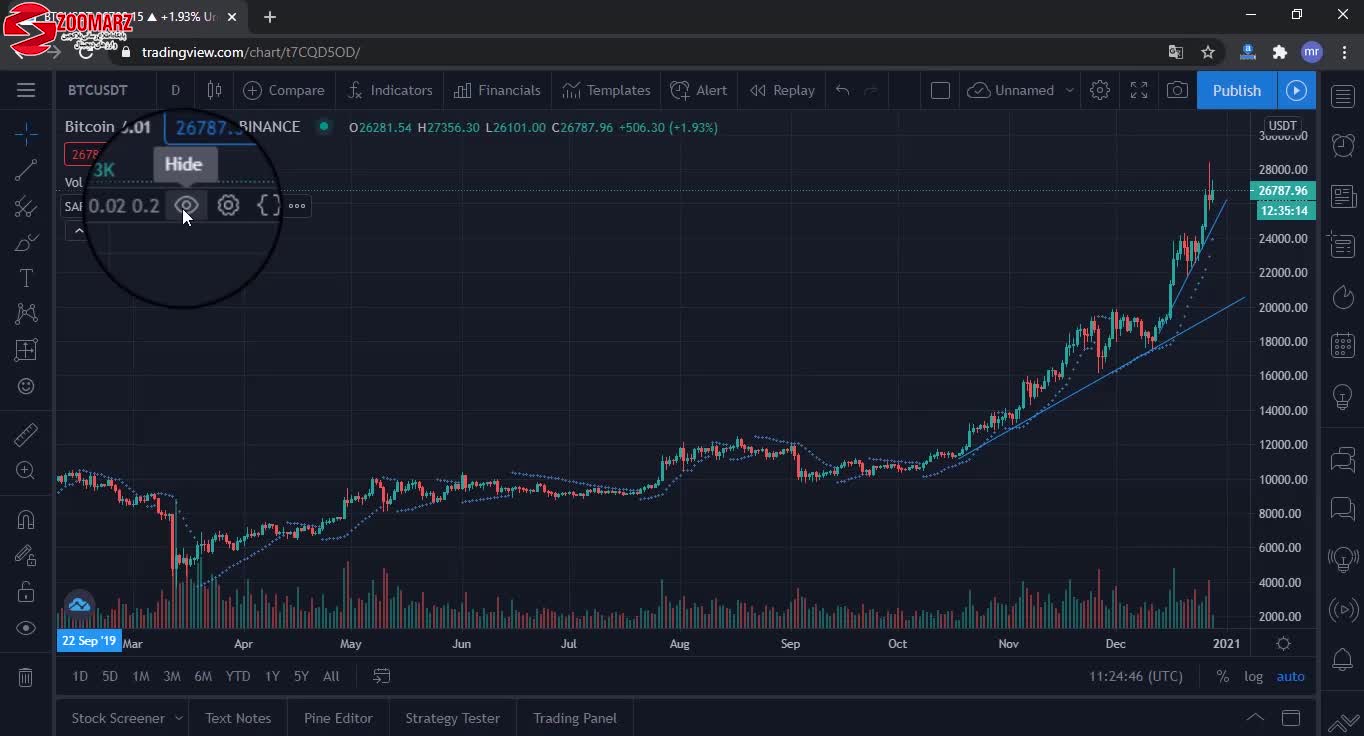Select the ruler measure tool
The width and height of the screenshot is (1364, 736).
pyautogui.click(x=26, y=434)
